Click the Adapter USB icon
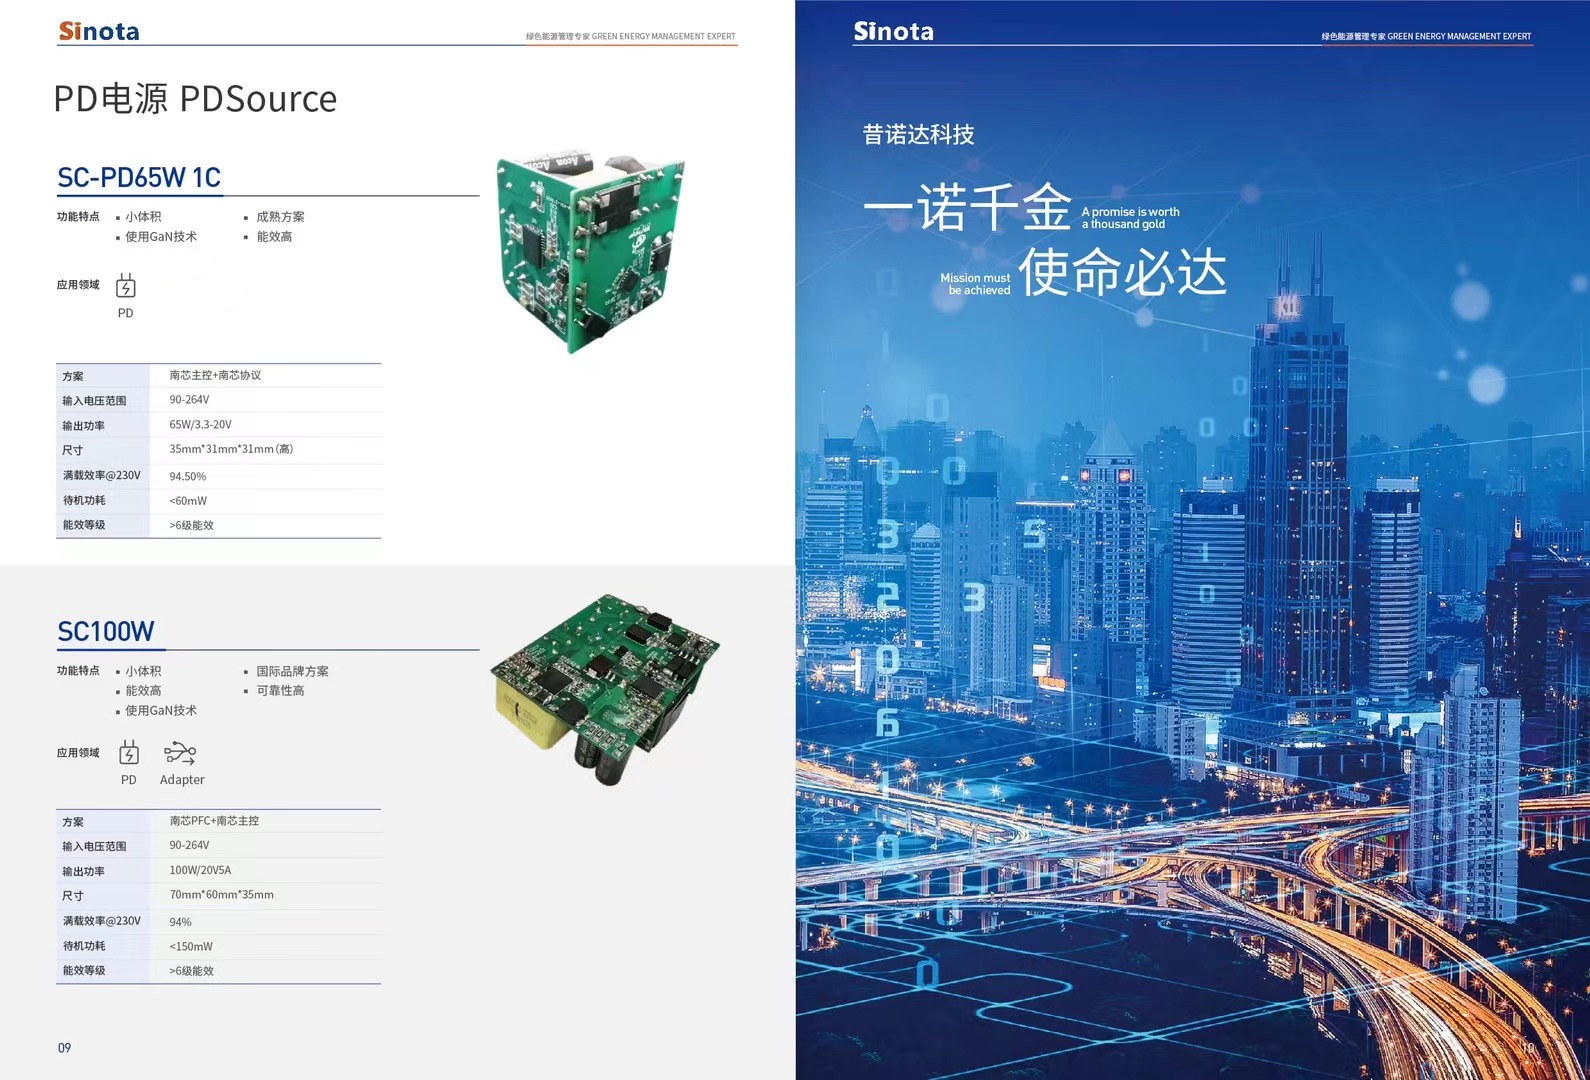The height and width of the screenshot is (1080, 1590). 180,753
